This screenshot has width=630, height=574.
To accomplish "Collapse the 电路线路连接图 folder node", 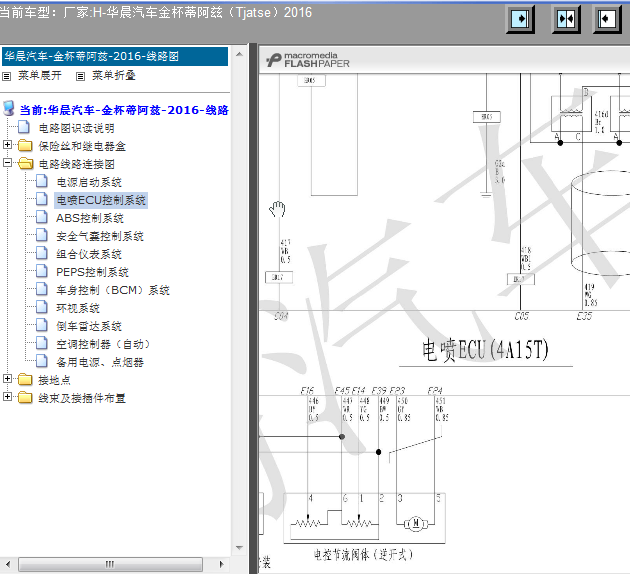I will 7,163.
